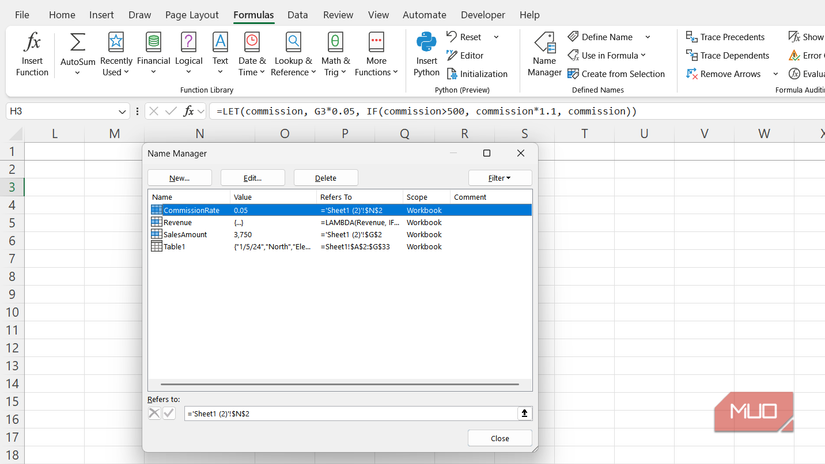Click the Insert Python button
Image resolution: width=825 pixels, height=464 pixels.
click(x=426, y=54)
